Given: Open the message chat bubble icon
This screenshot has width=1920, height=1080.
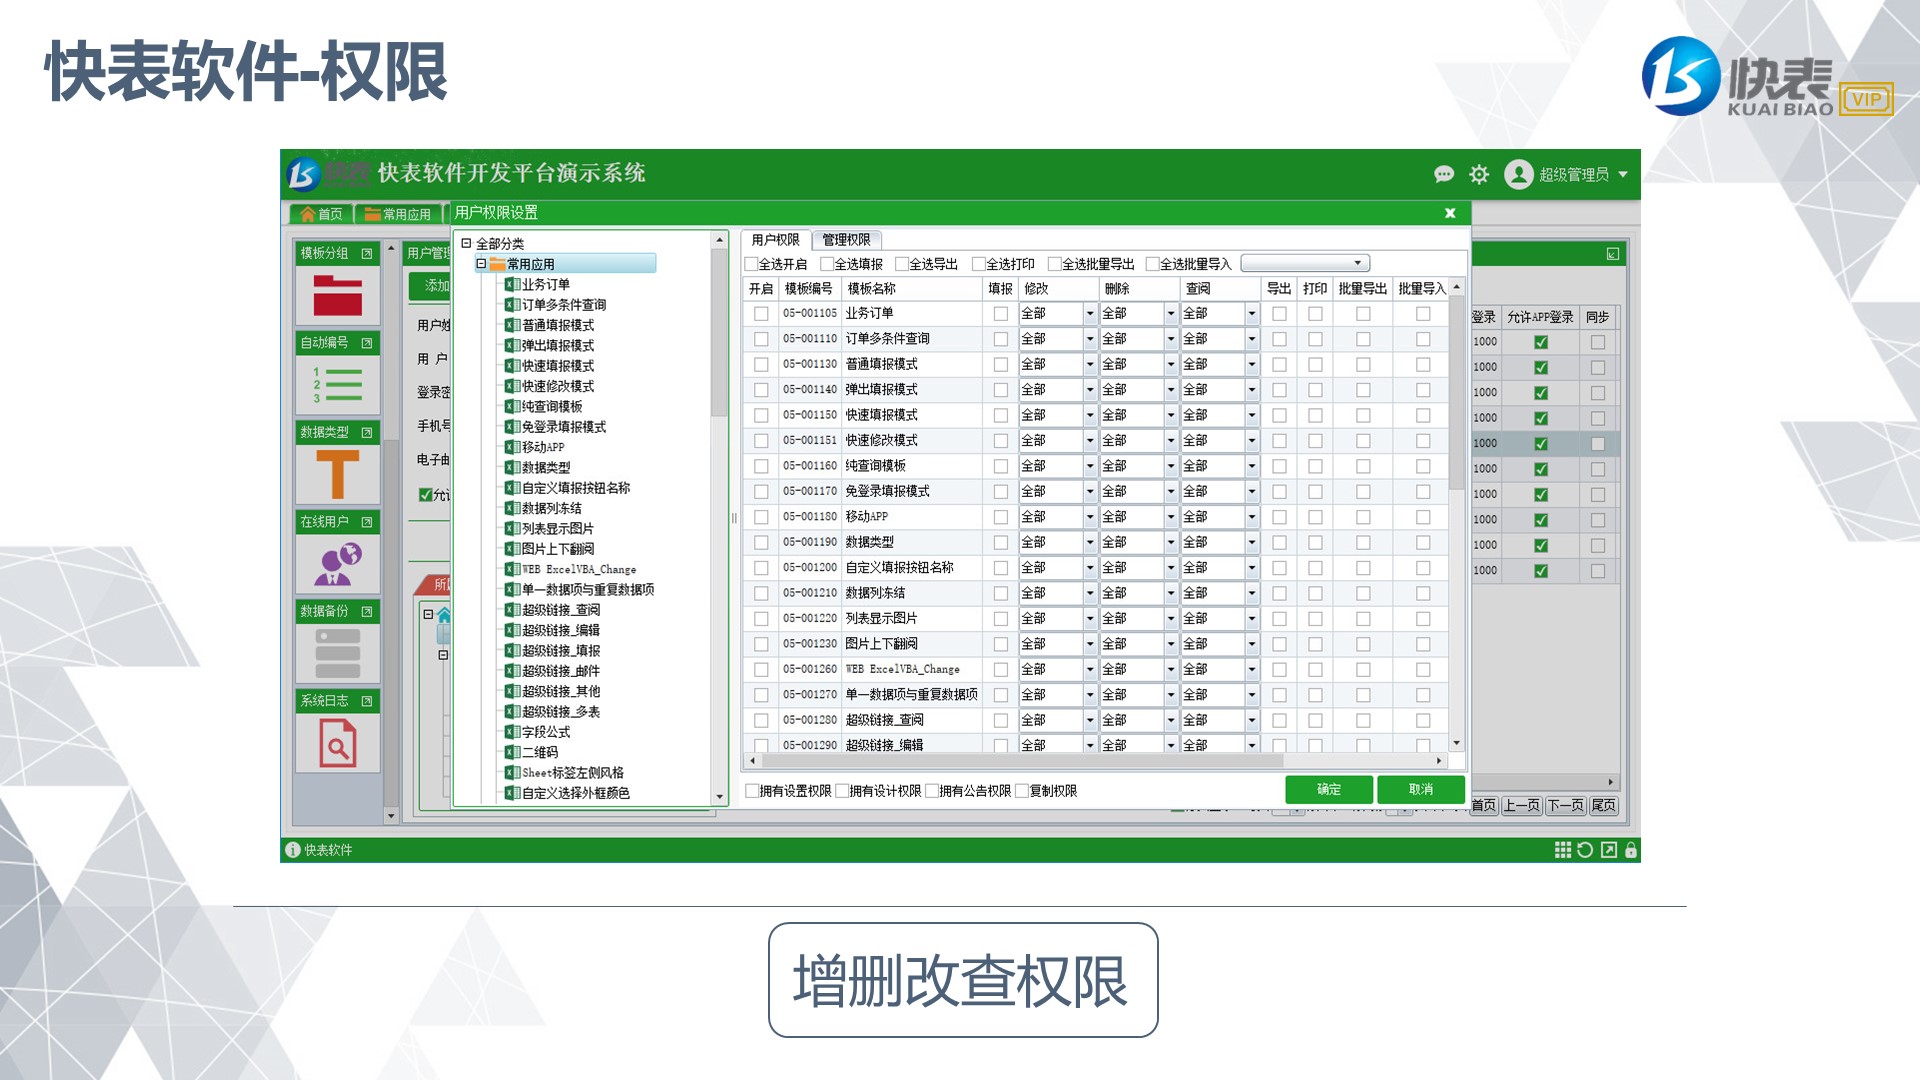Looking at the screenshot, I should click(x=1443, y=174).
